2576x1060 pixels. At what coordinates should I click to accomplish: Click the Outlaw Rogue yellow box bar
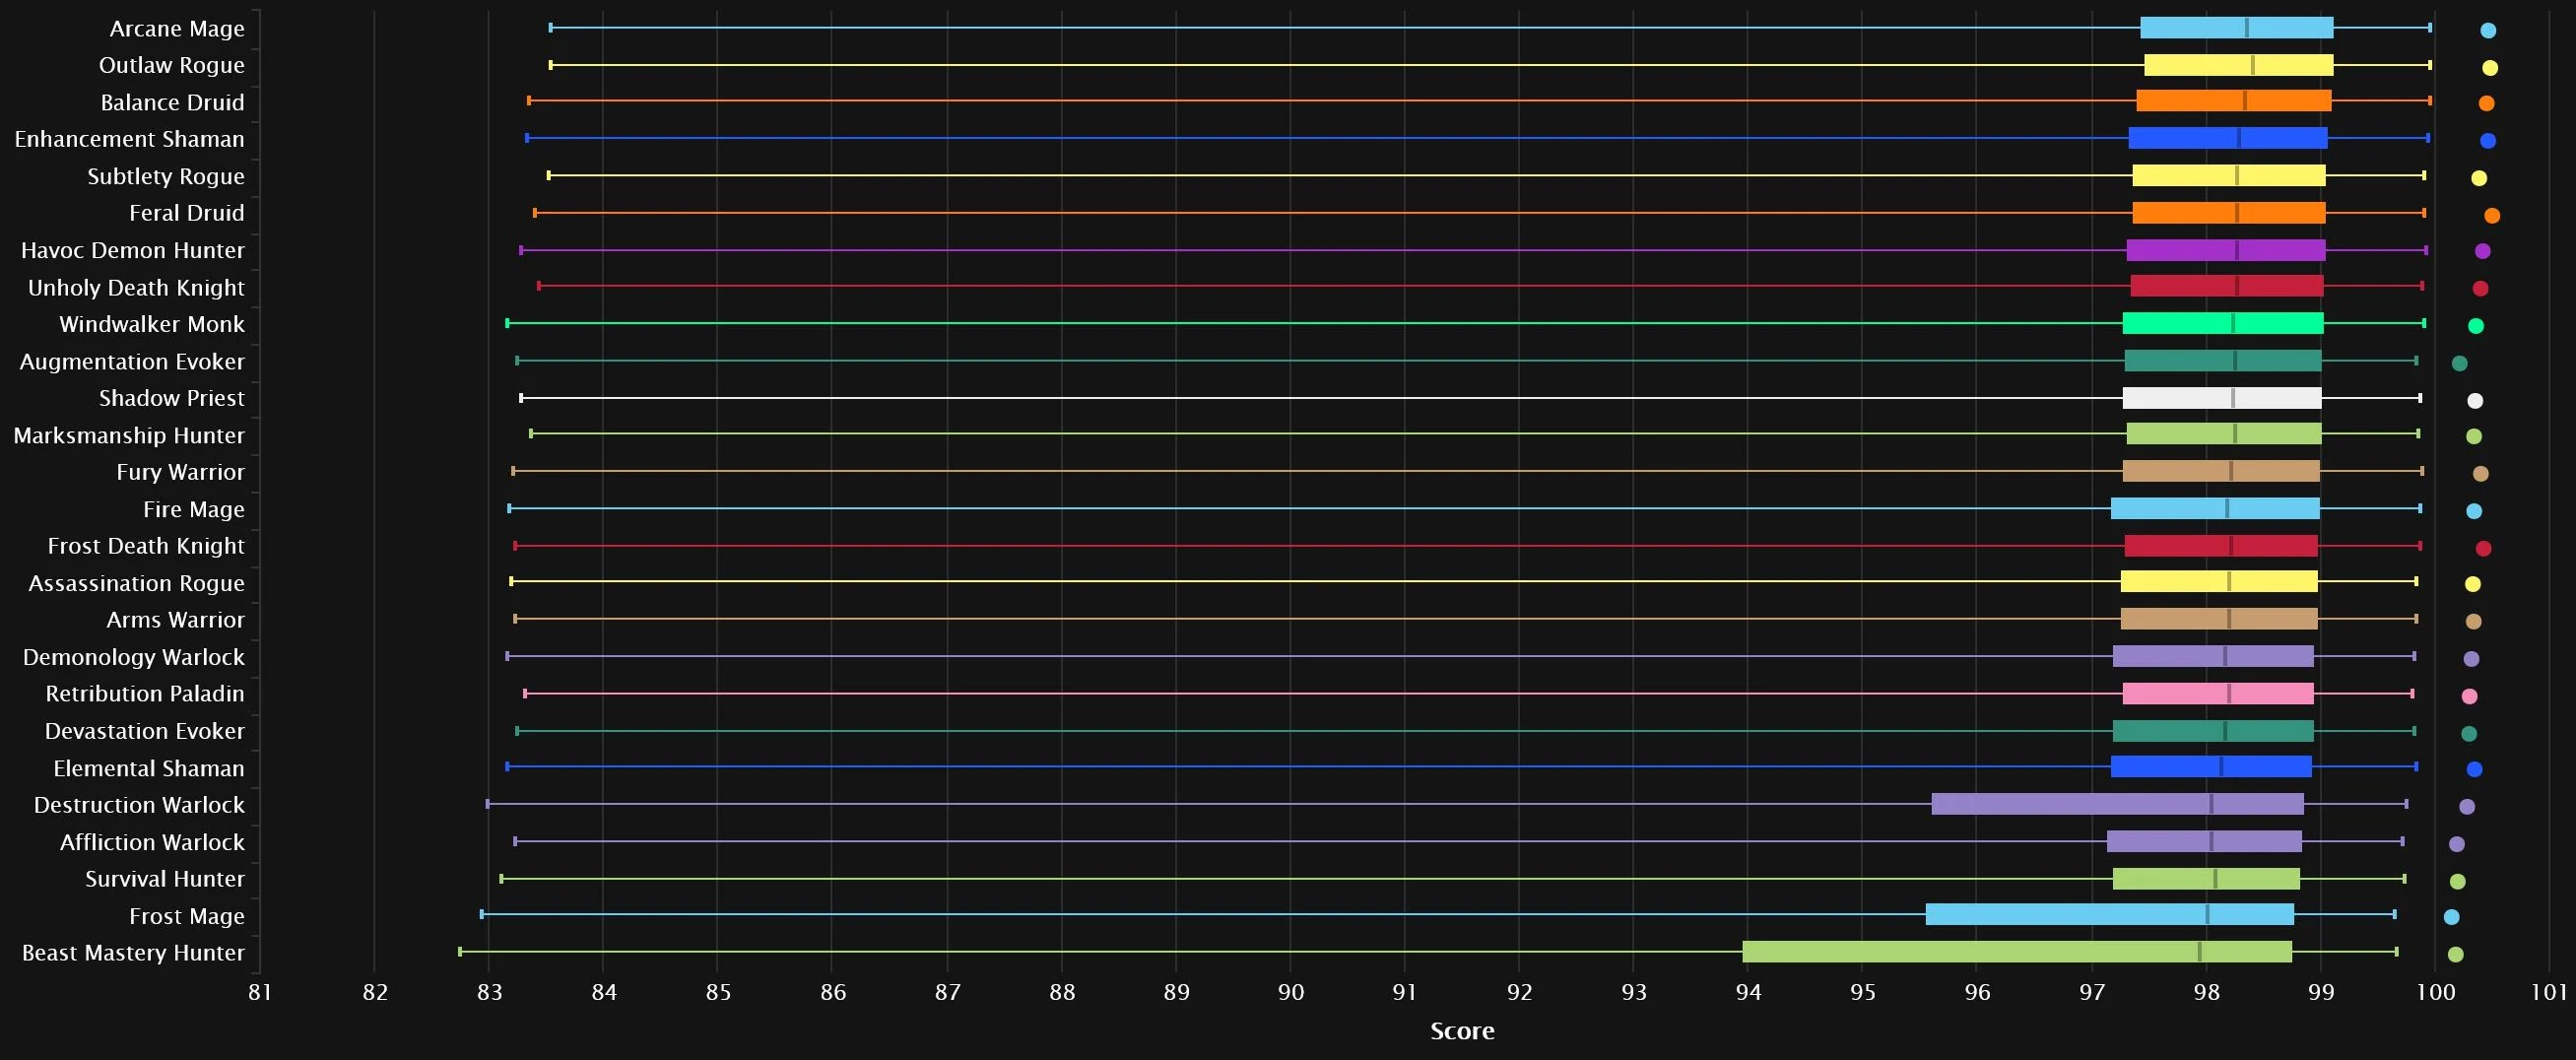[2239, 65]
